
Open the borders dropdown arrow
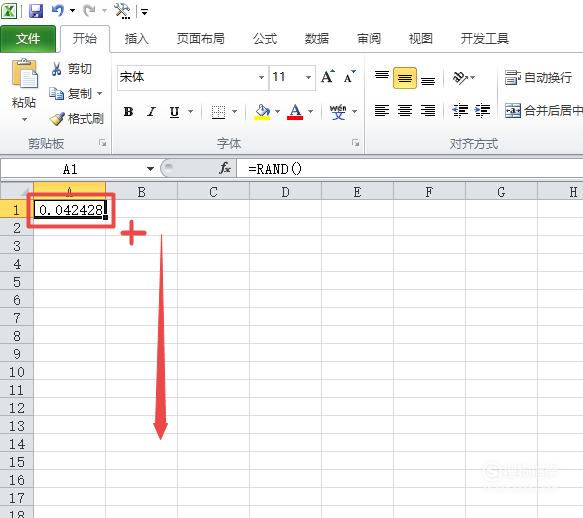[x=235, y=111]
